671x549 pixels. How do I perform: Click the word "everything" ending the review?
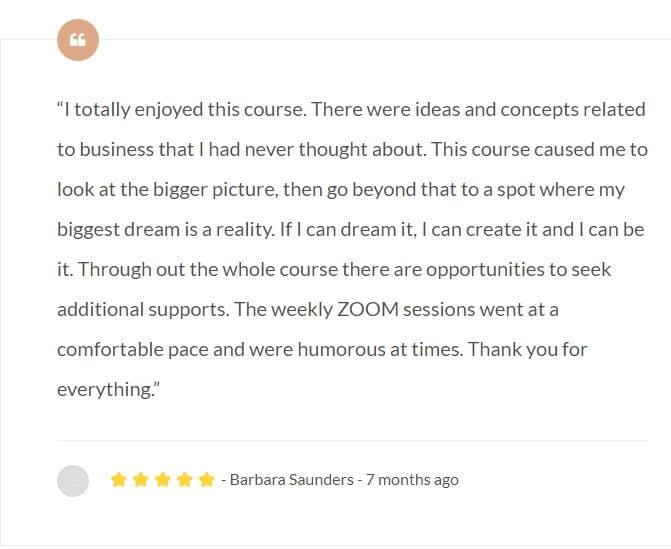pyautogui.click(x=104, y=390)
